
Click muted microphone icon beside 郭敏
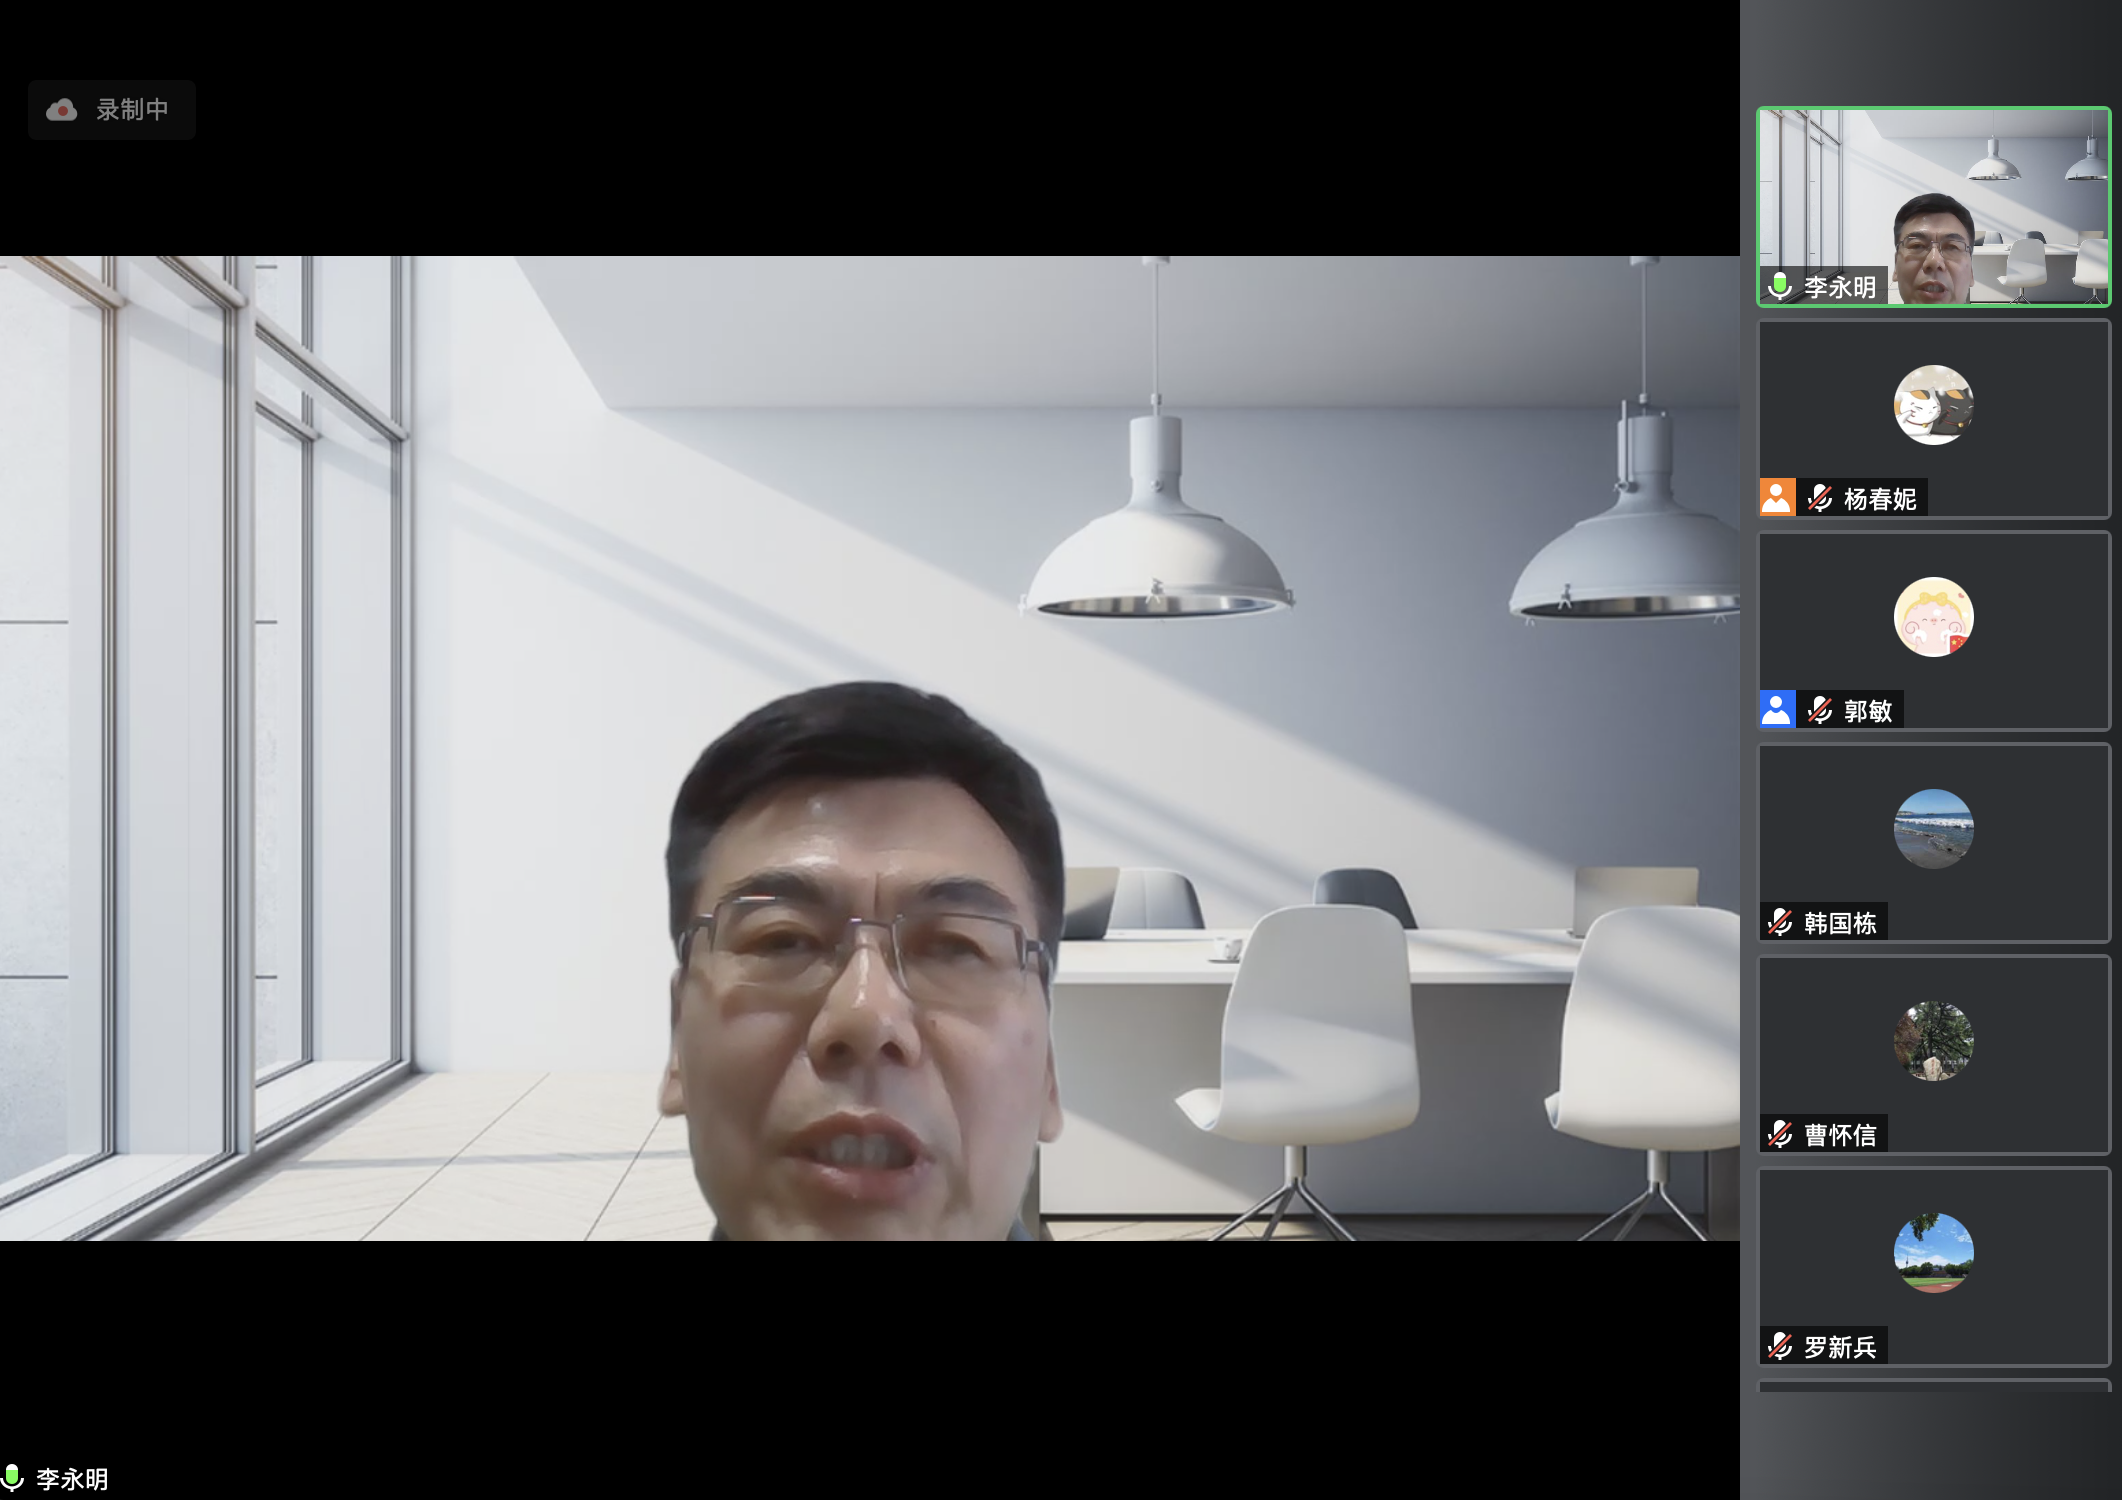[x=1820, y=710]
